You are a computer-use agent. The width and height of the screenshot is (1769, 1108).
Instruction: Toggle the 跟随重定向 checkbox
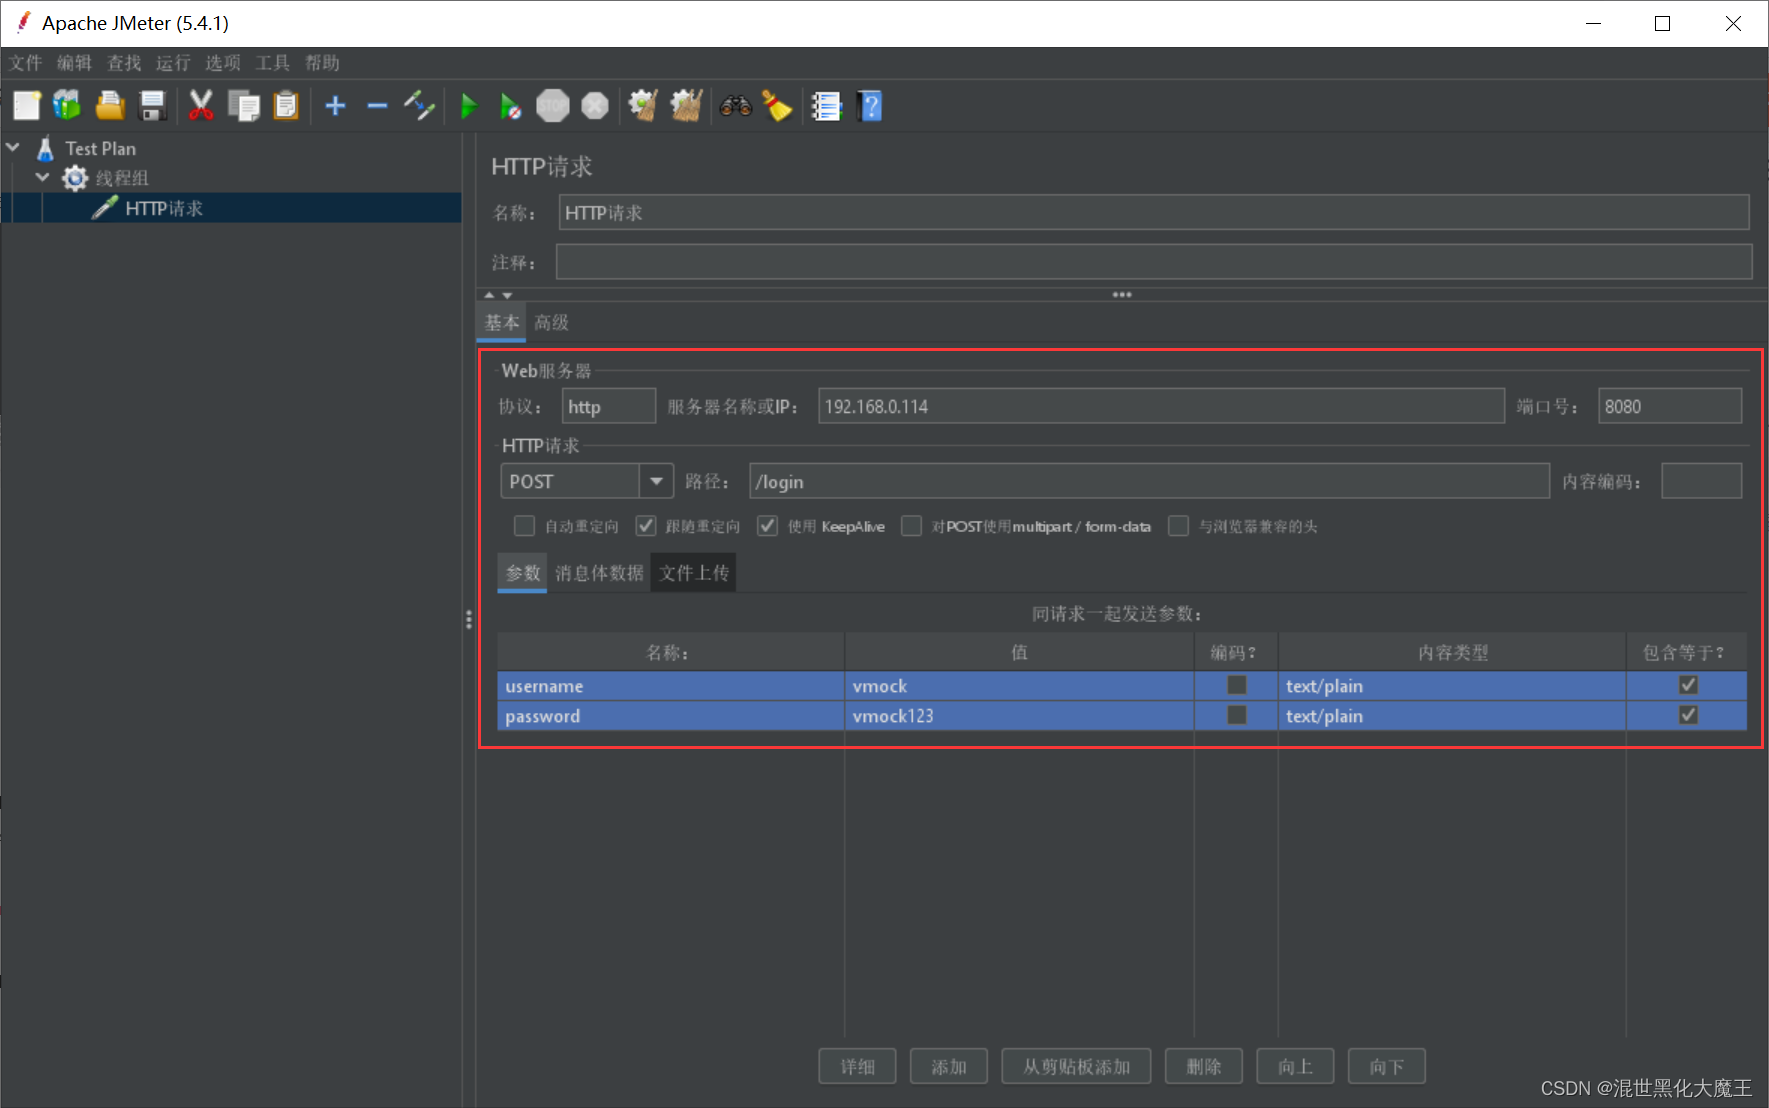[646, 526]
